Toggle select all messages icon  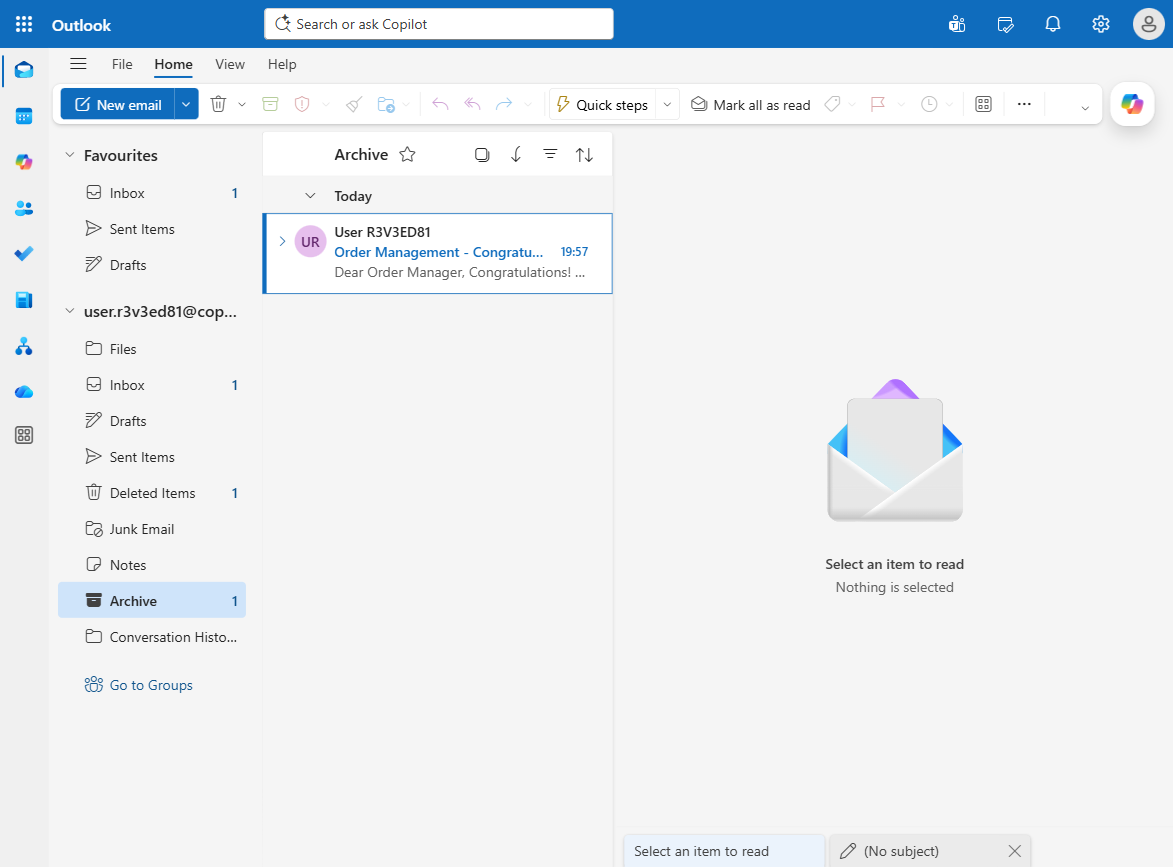coord(483,154)
